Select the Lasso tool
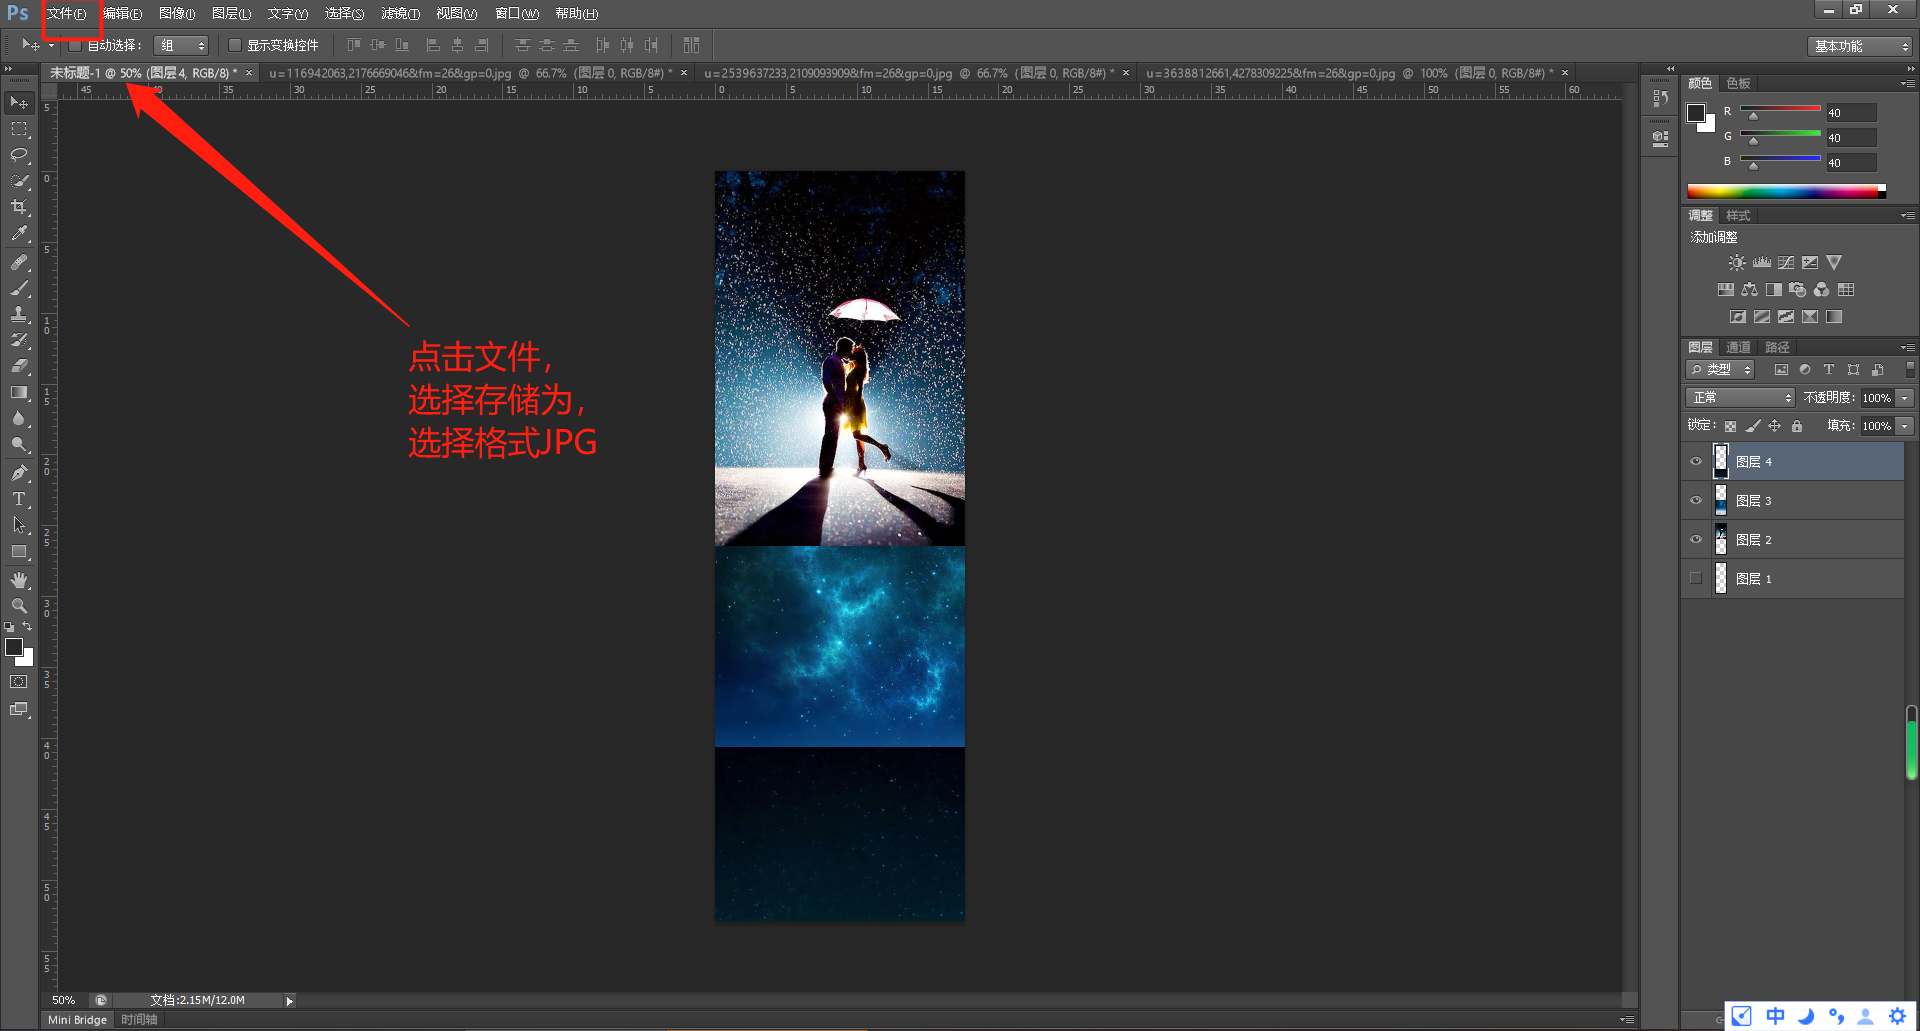Viewport: 1920px width, 1031px height. pyautogui.click(x=18, y=155)
